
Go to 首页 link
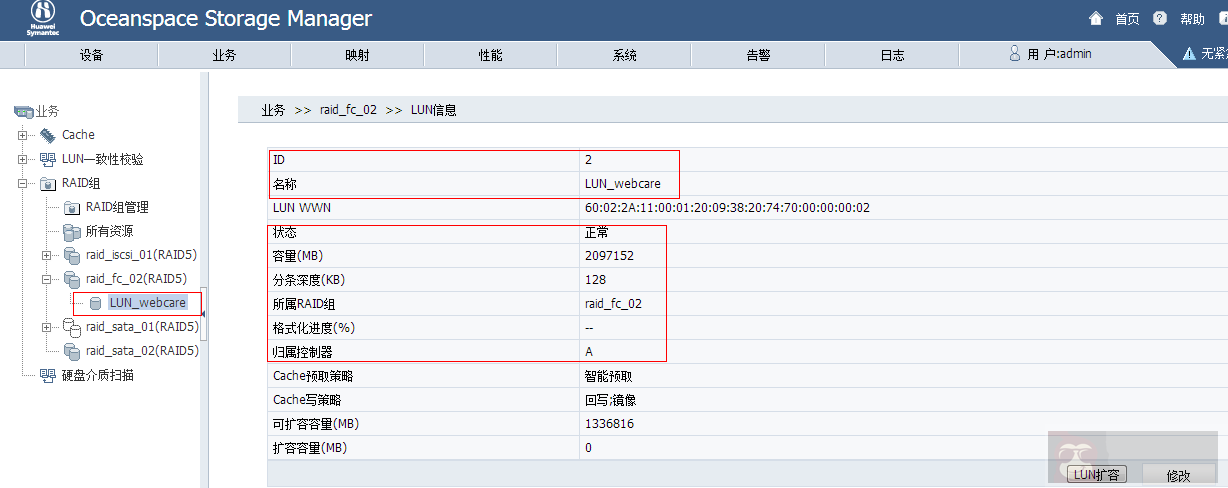[x=1127, y=19]
